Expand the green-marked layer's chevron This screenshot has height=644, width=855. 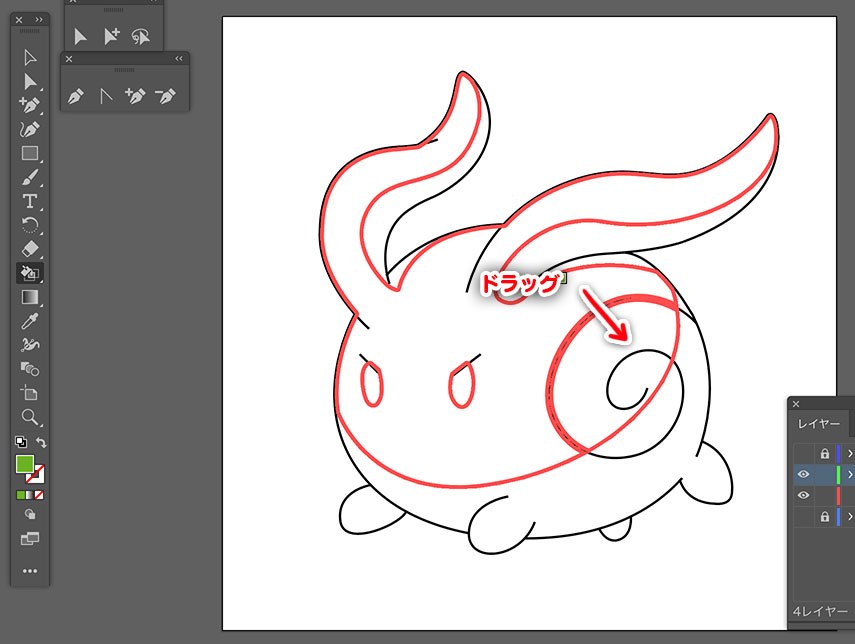850,474
